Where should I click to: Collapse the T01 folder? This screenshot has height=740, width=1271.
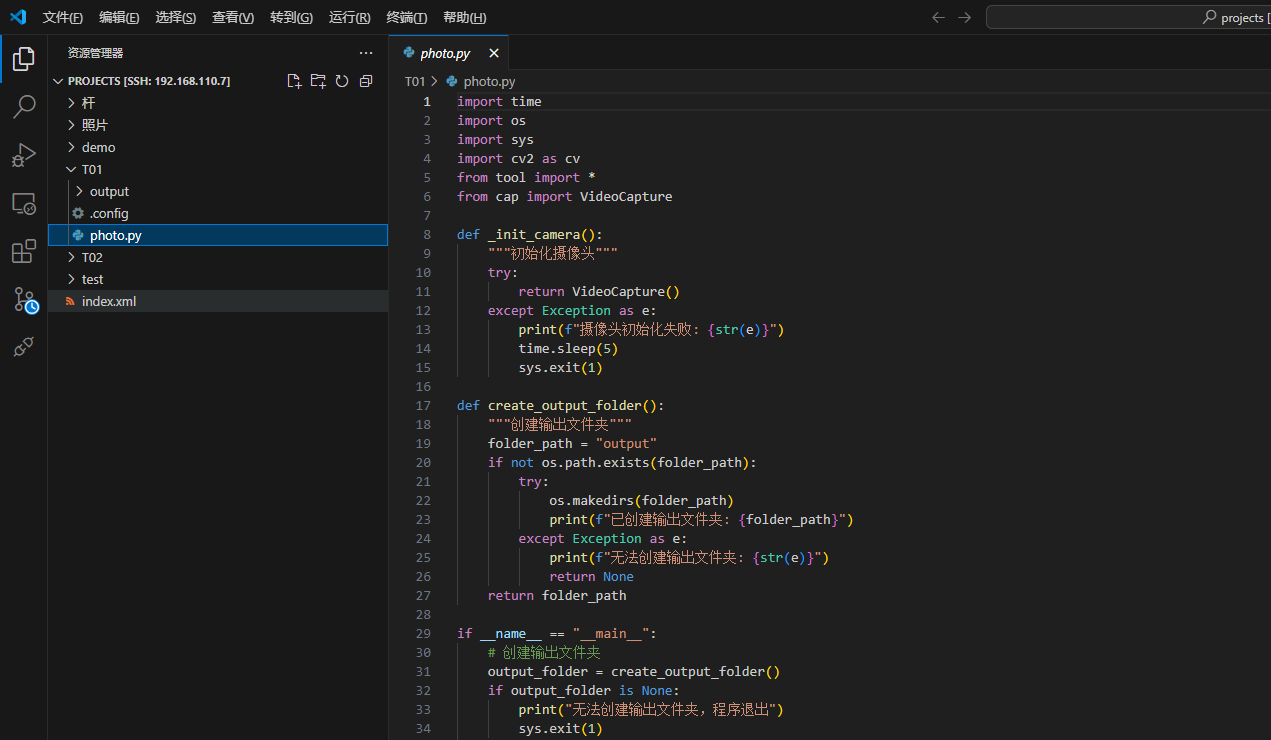[x=92, y=170]
